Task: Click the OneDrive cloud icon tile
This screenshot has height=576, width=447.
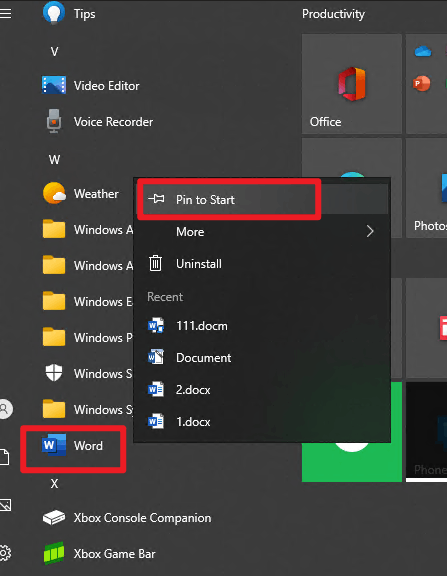Action: pos(423,51)
